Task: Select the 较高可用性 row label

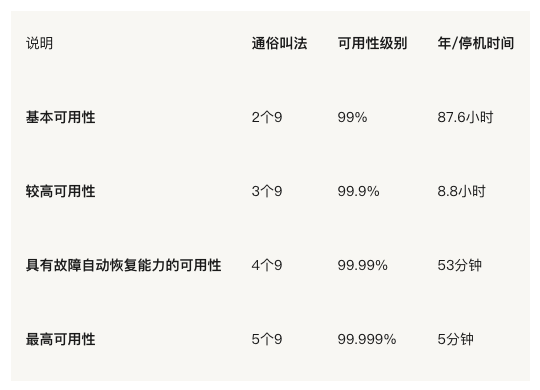Action: (x=61, y=191)
